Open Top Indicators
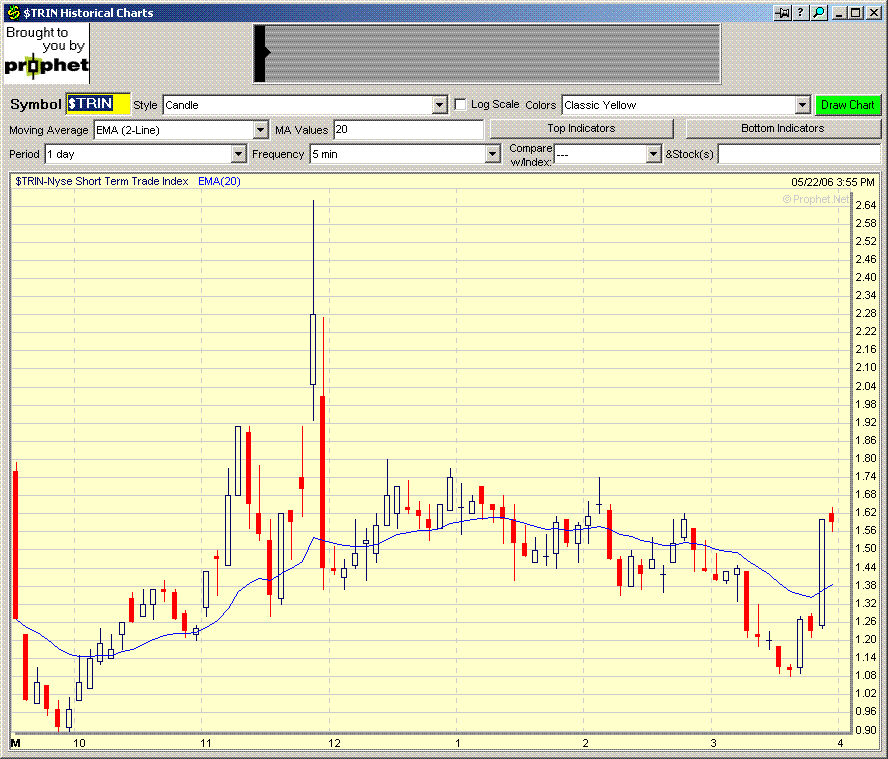Screen dimensions: 888x759 point(581,129)
